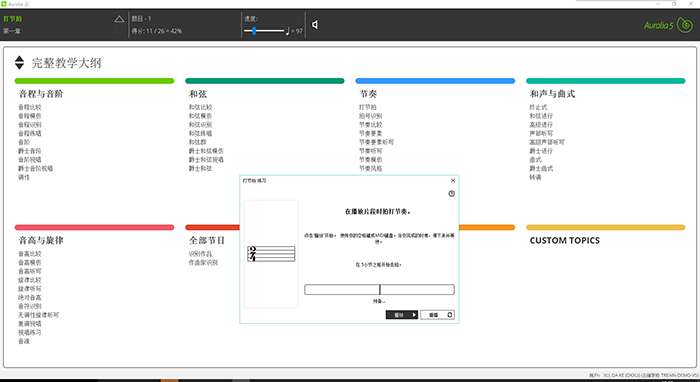Adjust the tempo slider in the header
700x382 pixels.
[264, 31]
